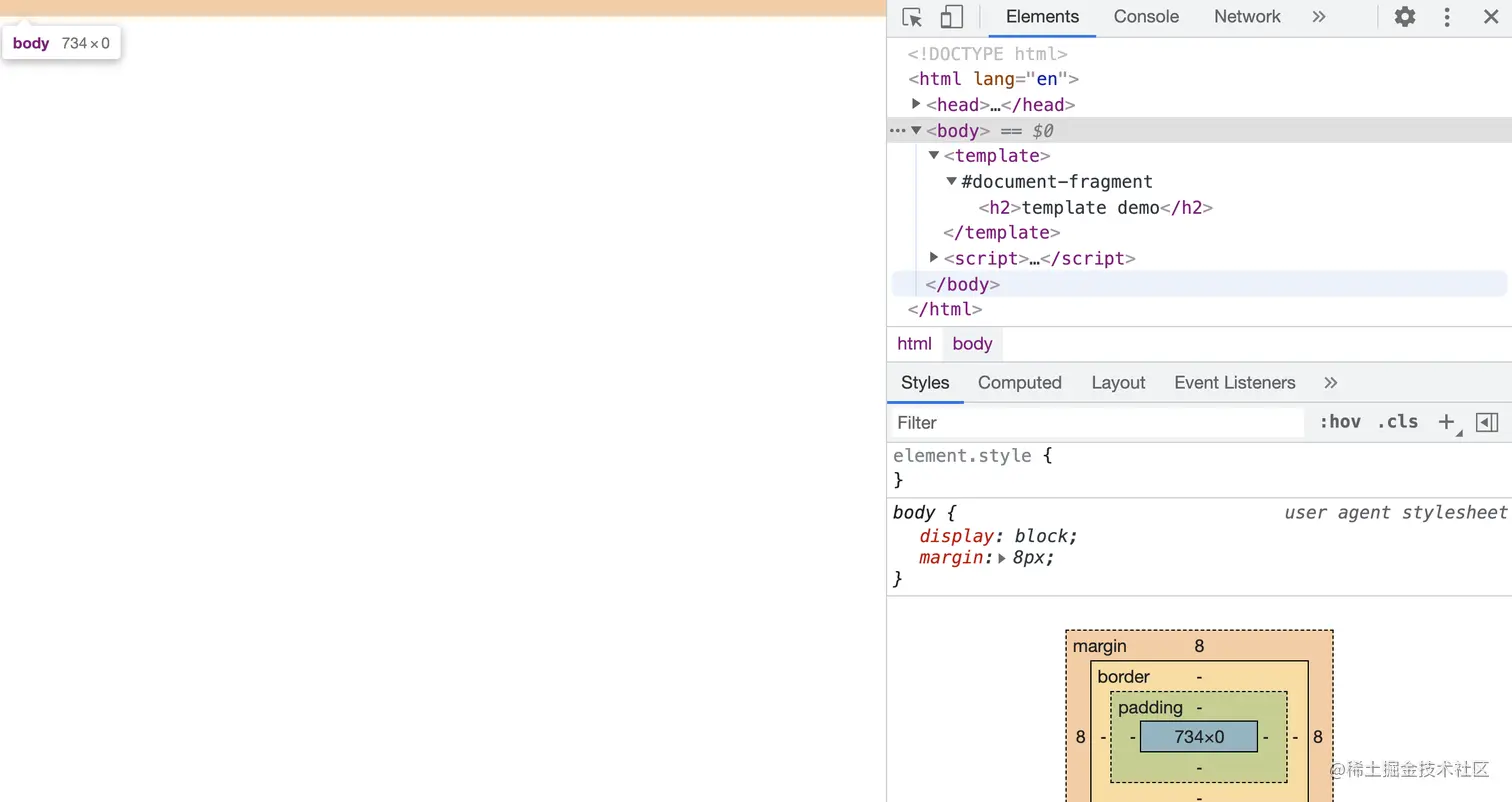Open the Layout sub-tab
This screenshot has width=1512, height=802.
[1118, 383]
